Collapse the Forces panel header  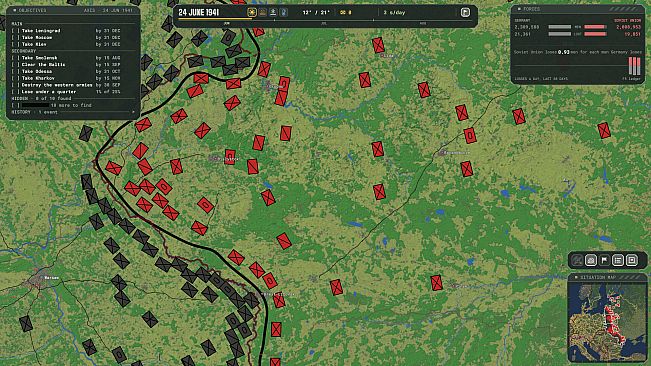(577, 9)
